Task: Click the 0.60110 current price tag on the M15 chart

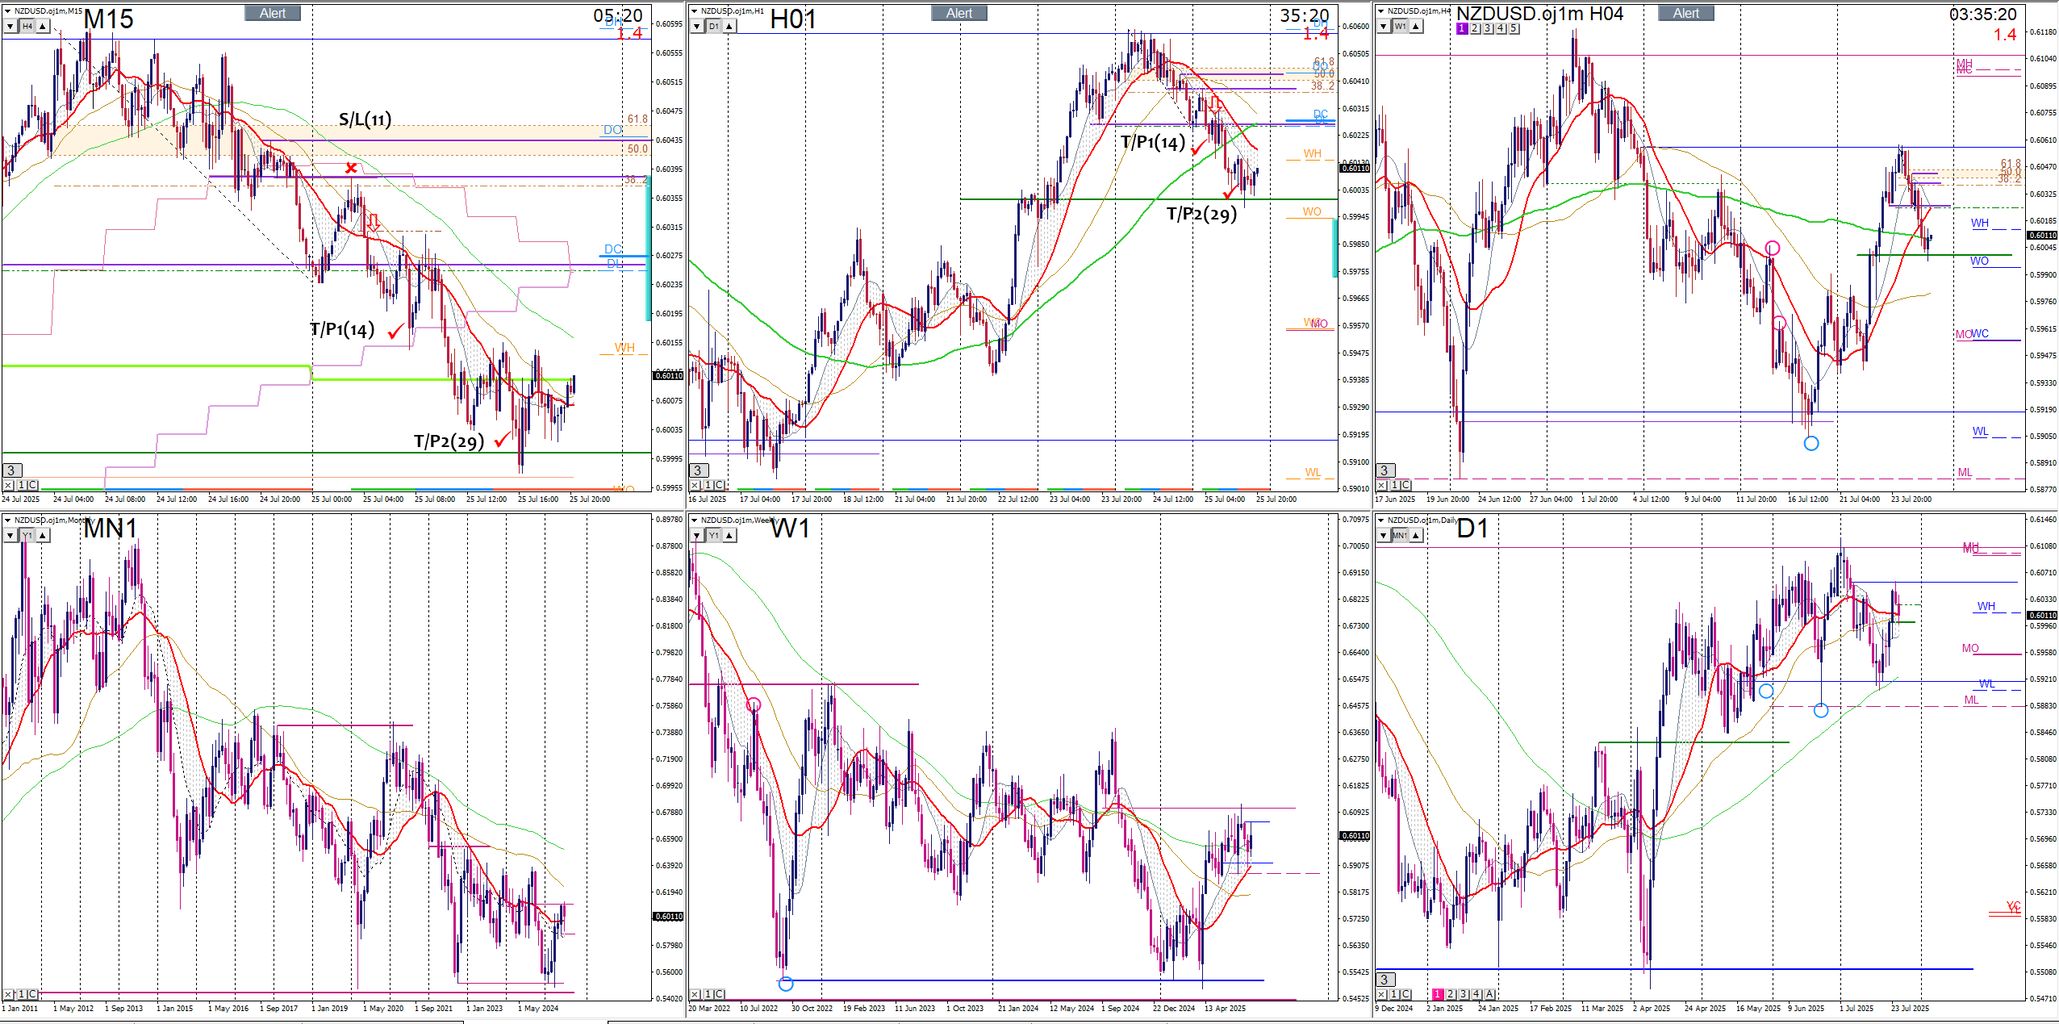Action: pos(668,375)
